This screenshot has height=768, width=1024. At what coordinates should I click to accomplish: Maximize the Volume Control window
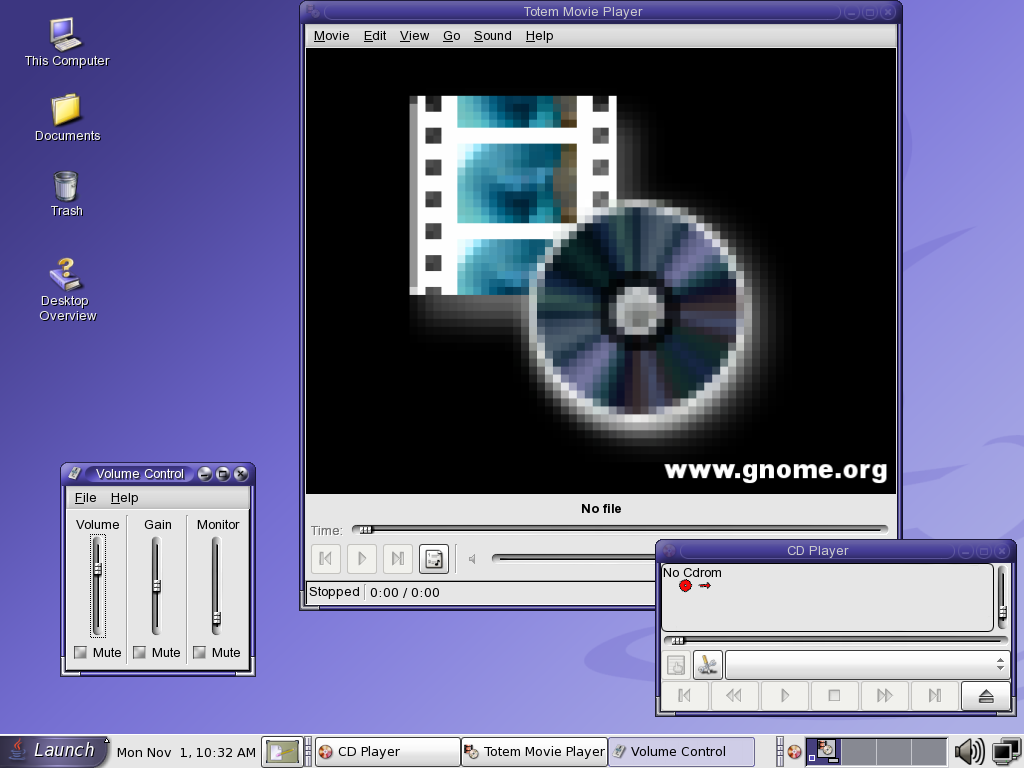[223, 474]
